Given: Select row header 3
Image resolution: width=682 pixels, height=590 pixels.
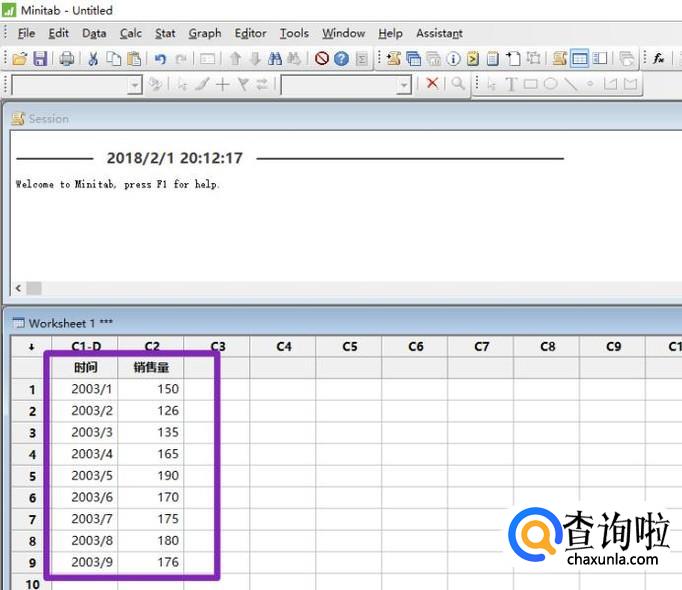Looking at the screenshot, I should pyautogui.click(x=32, y=433).
